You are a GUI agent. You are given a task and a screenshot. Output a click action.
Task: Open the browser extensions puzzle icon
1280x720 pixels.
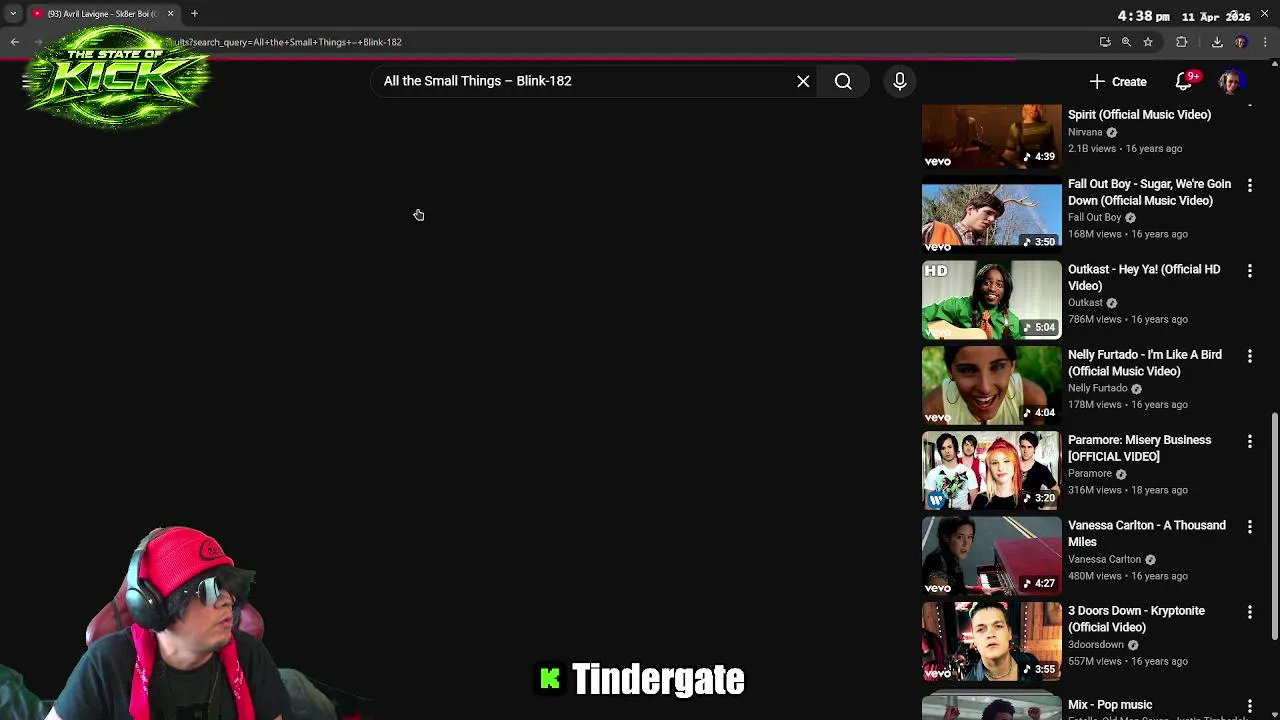pyautogui.click(x=1181, y=42)
